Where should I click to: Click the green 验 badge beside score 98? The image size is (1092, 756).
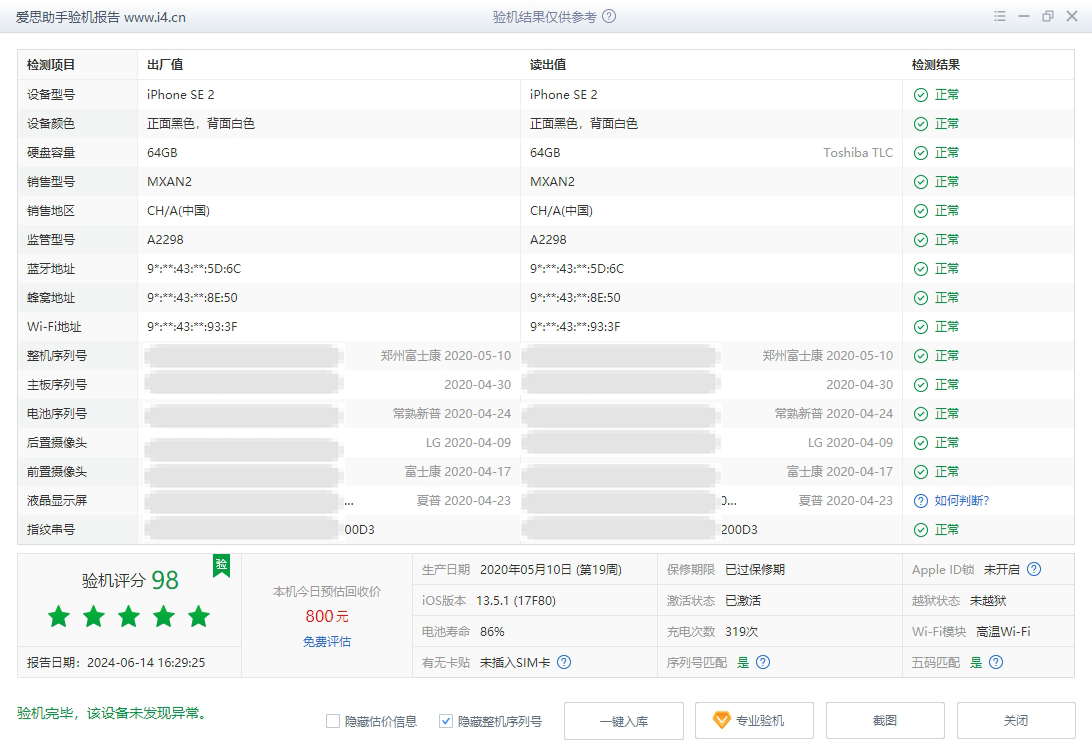[x=220, y=567]
